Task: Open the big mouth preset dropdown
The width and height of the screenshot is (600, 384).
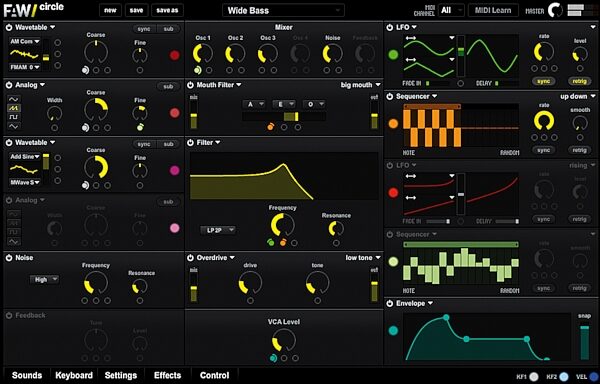Action: click(x=360, y=85)
